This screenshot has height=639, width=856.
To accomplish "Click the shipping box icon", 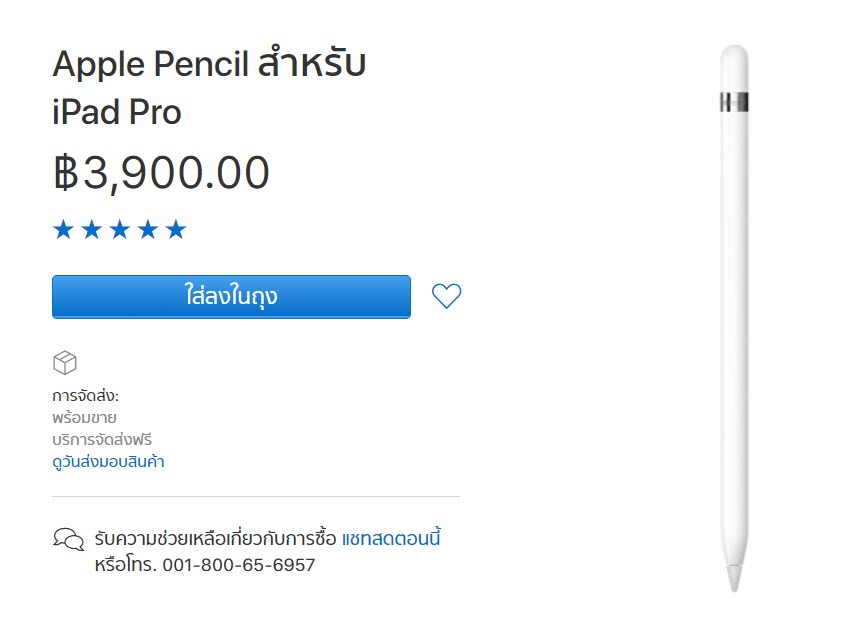I will [66, 362].
